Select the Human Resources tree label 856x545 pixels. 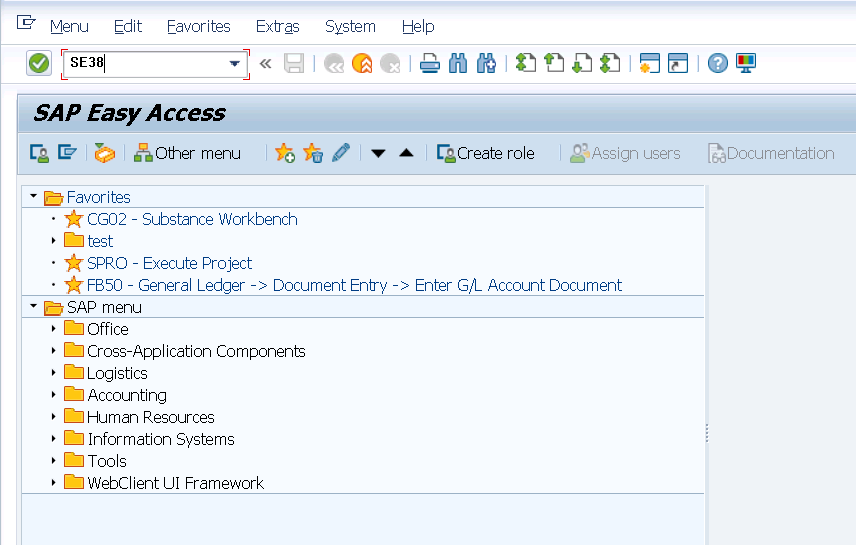pyautogui.click(x=151, y=417)
